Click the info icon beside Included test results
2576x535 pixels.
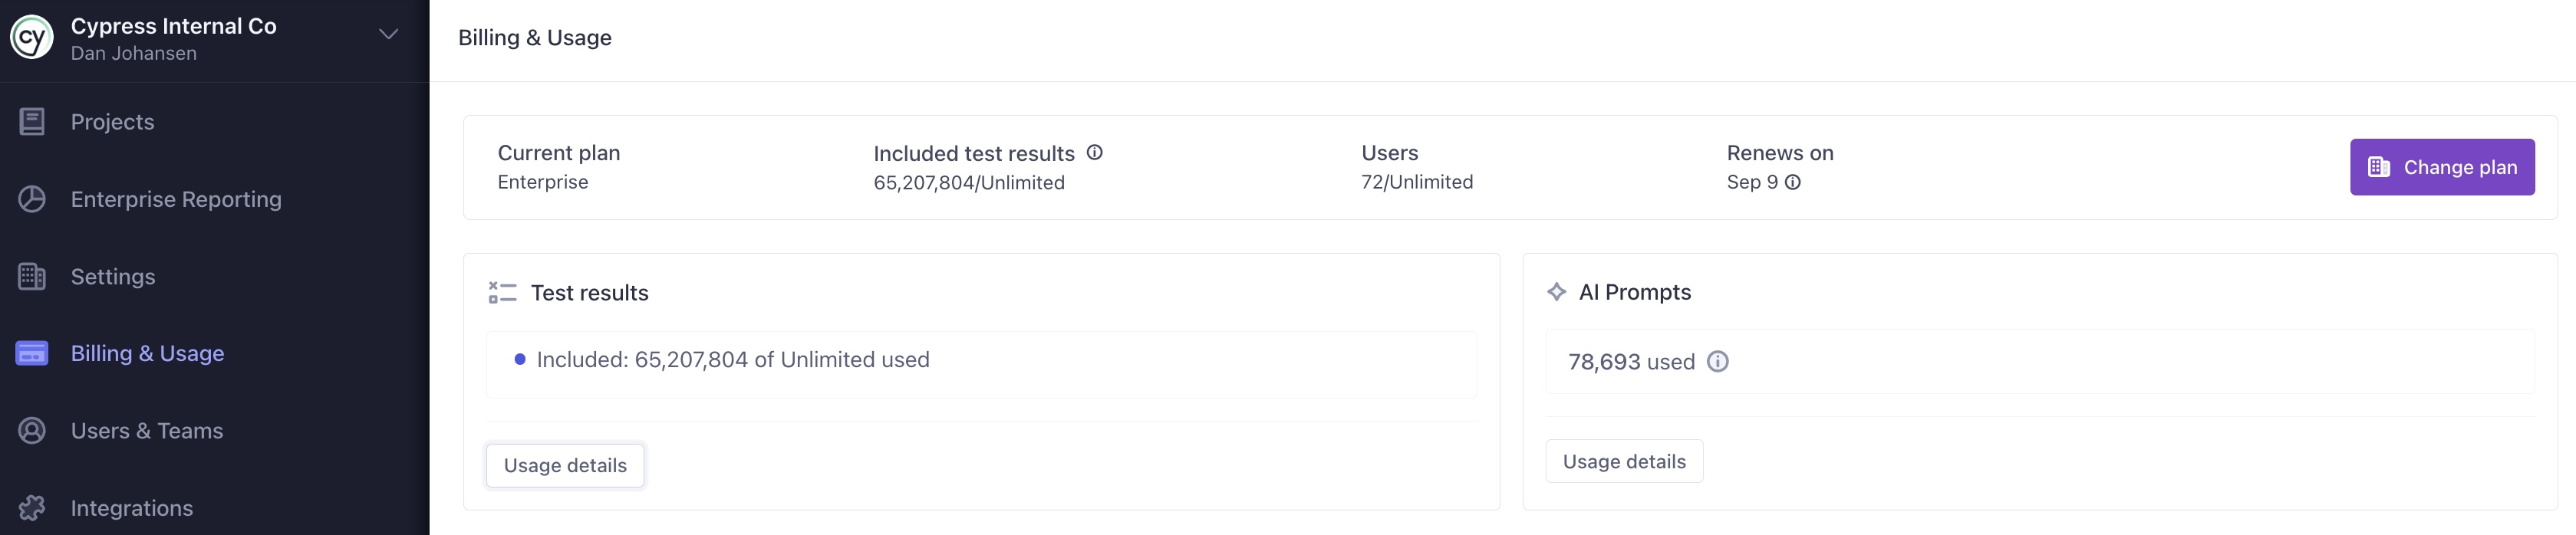(x=1095, y=152)
